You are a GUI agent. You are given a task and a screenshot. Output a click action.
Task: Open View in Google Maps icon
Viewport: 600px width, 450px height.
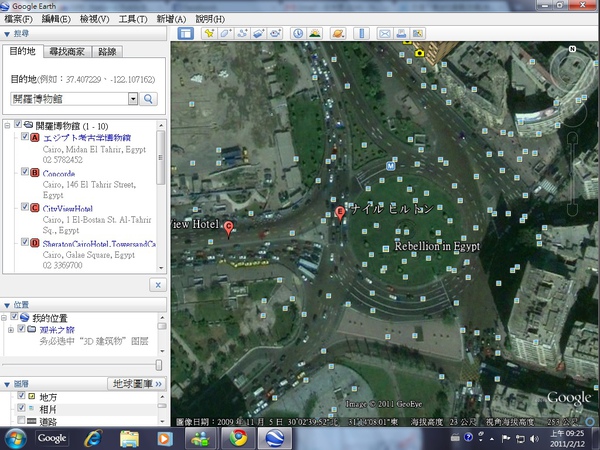pos(418,34)
